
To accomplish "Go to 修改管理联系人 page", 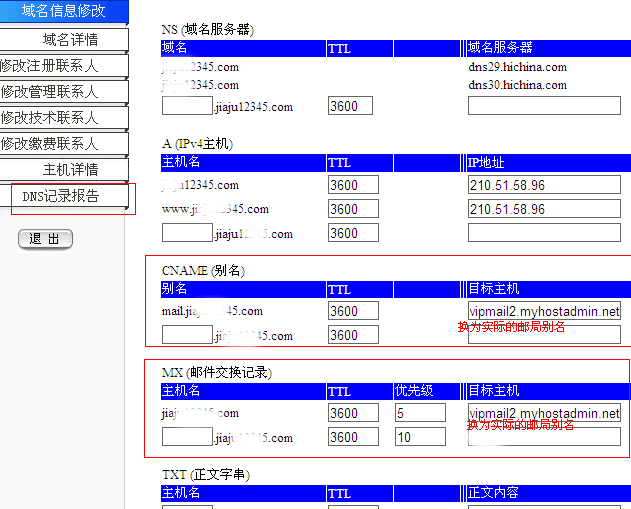I will [x=64, y=92].
